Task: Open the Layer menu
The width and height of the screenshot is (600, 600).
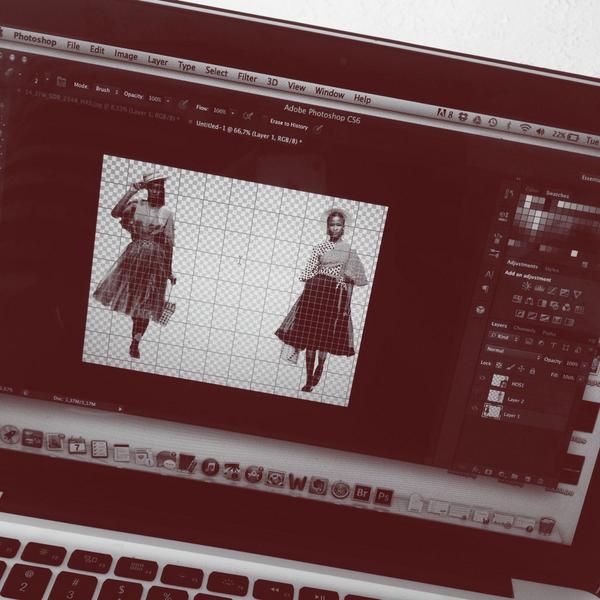Action: (x=158, y=61)
